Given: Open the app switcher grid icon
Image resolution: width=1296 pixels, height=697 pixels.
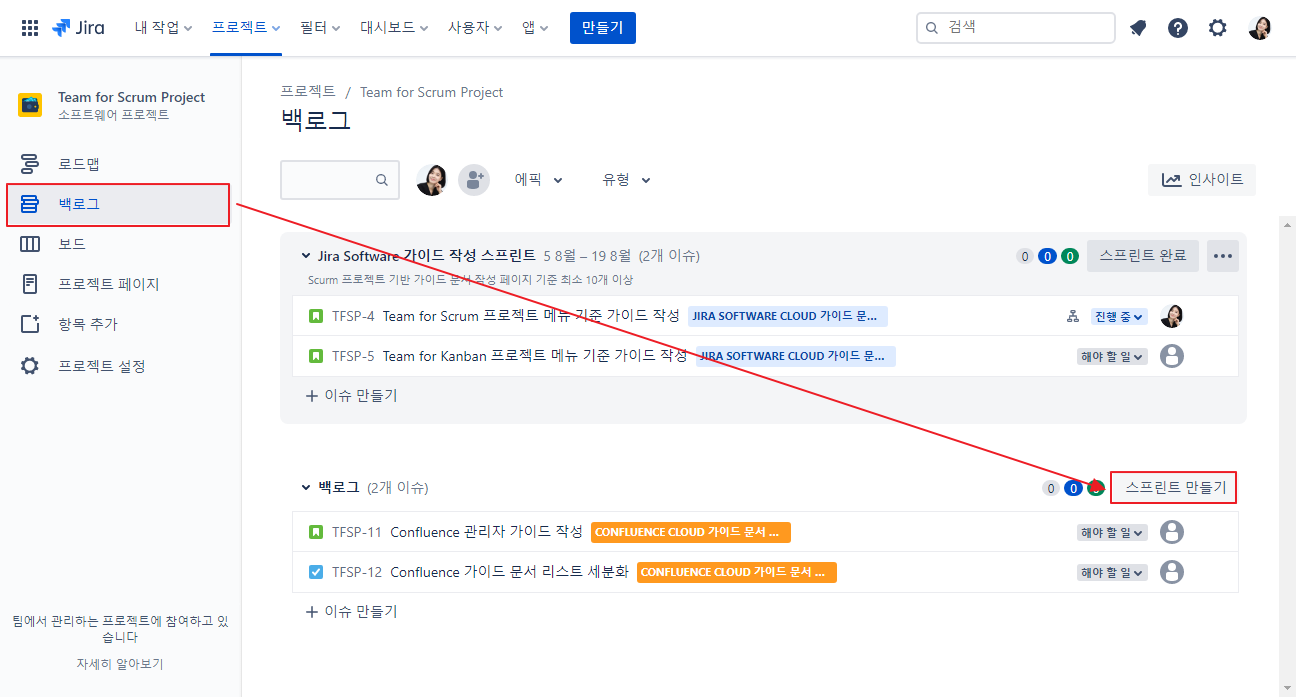Looking at the screenshot, I should tap(30, 28).
